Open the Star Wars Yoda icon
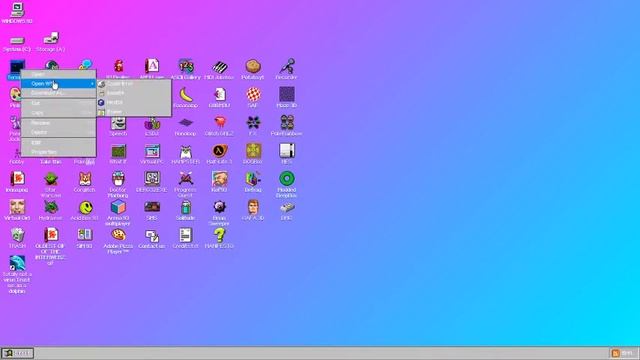 pos(51,184)
